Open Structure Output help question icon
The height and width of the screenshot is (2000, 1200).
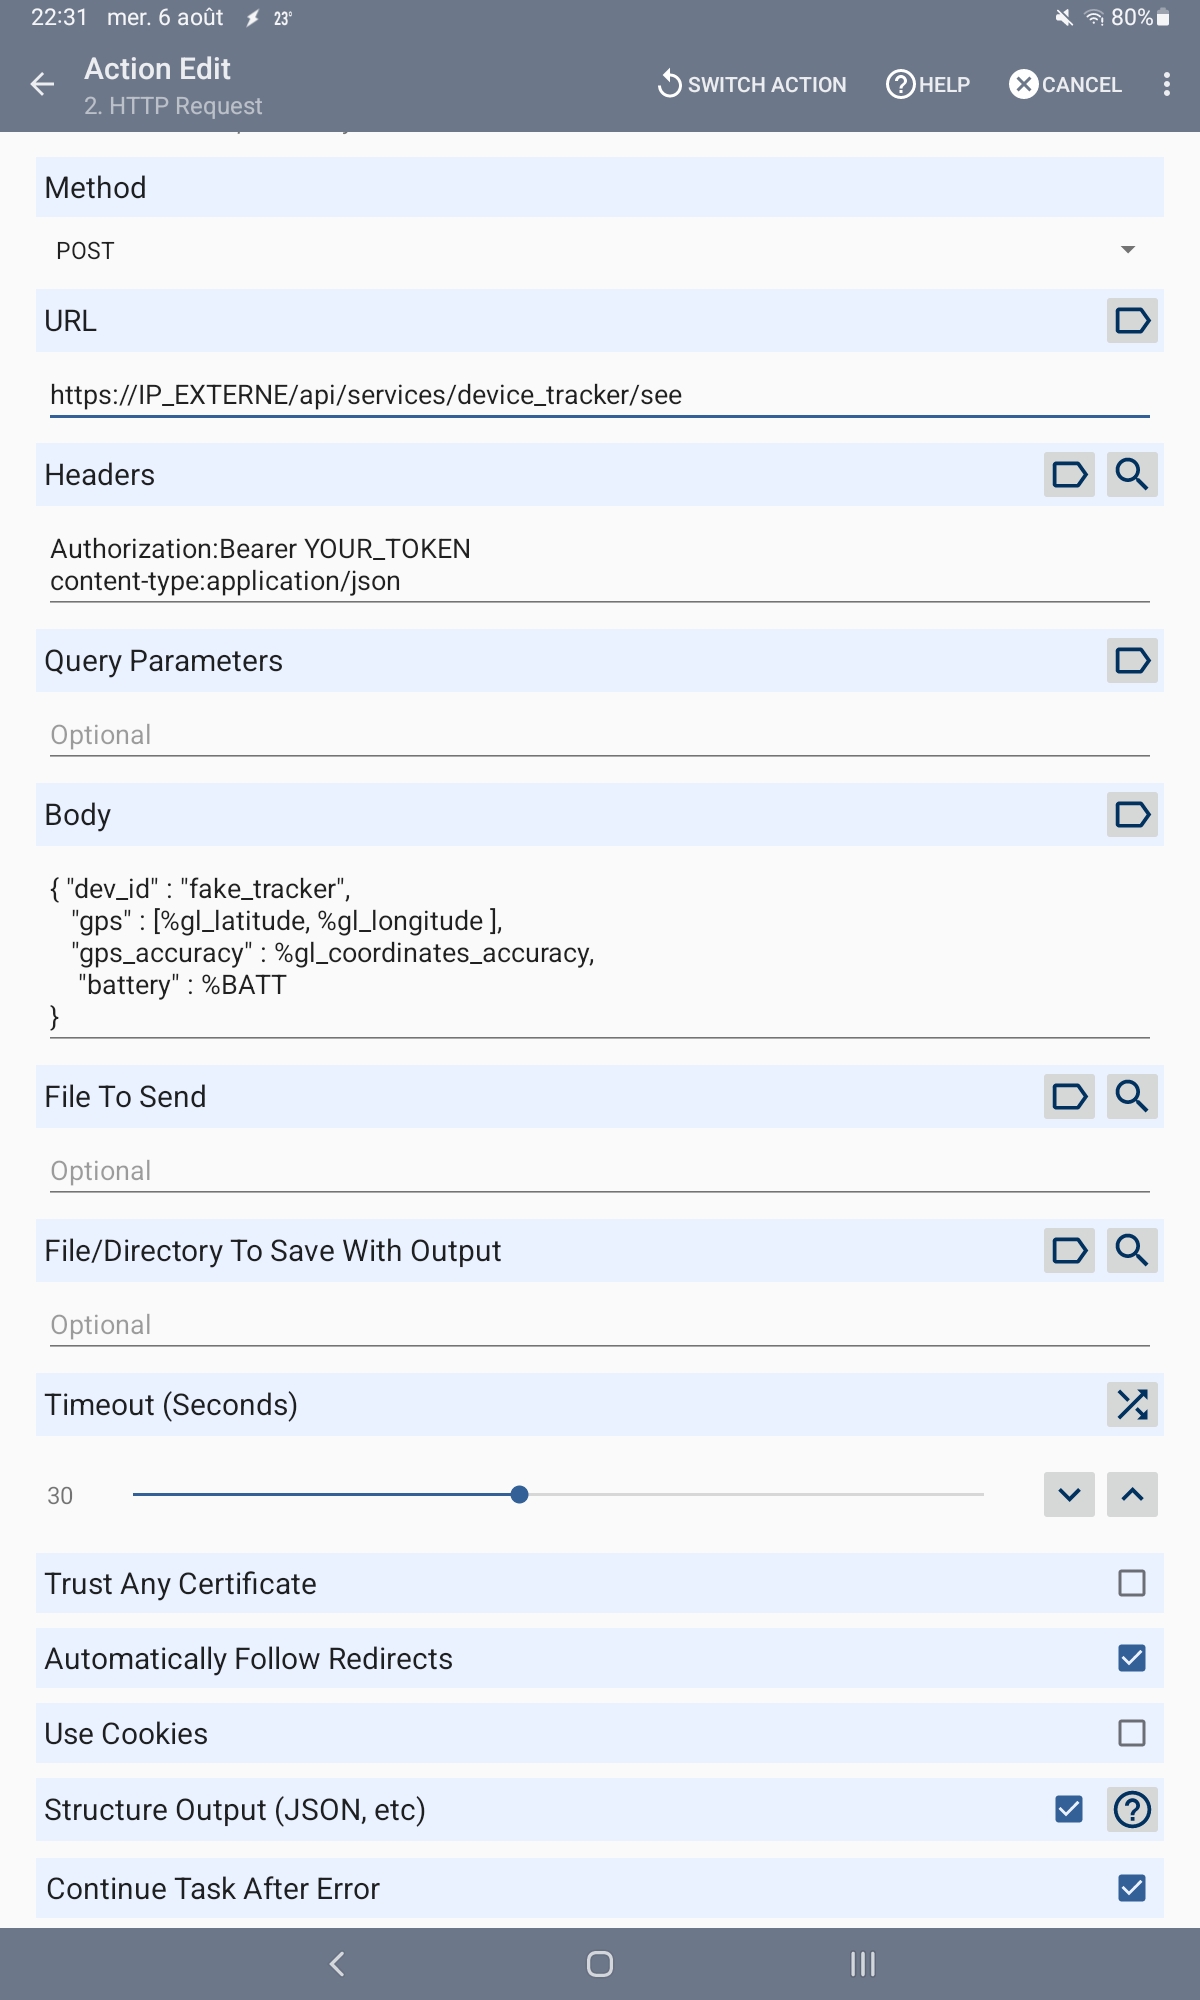[x=1132, y=1810]
